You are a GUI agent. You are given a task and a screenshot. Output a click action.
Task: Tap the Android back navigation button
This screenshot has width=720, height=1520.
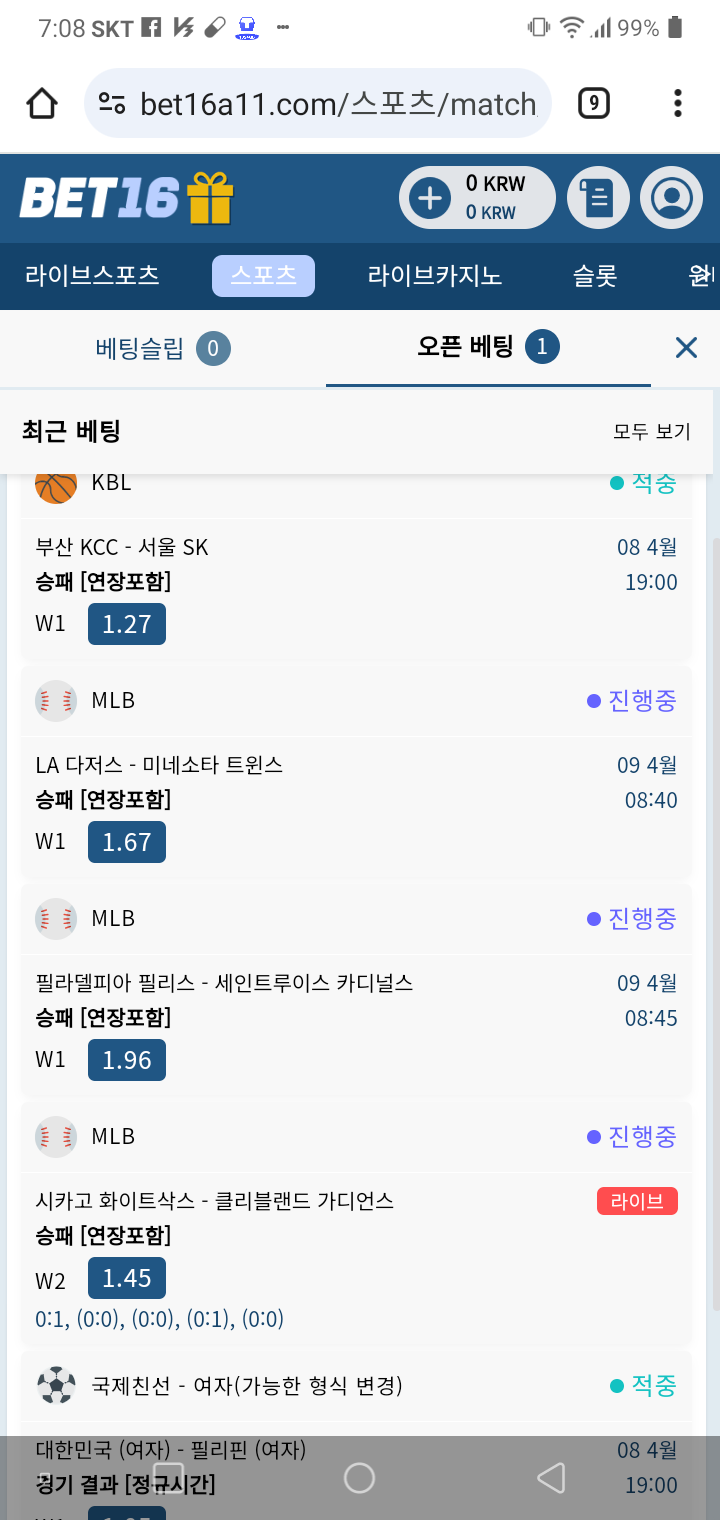pos(551,1478)
